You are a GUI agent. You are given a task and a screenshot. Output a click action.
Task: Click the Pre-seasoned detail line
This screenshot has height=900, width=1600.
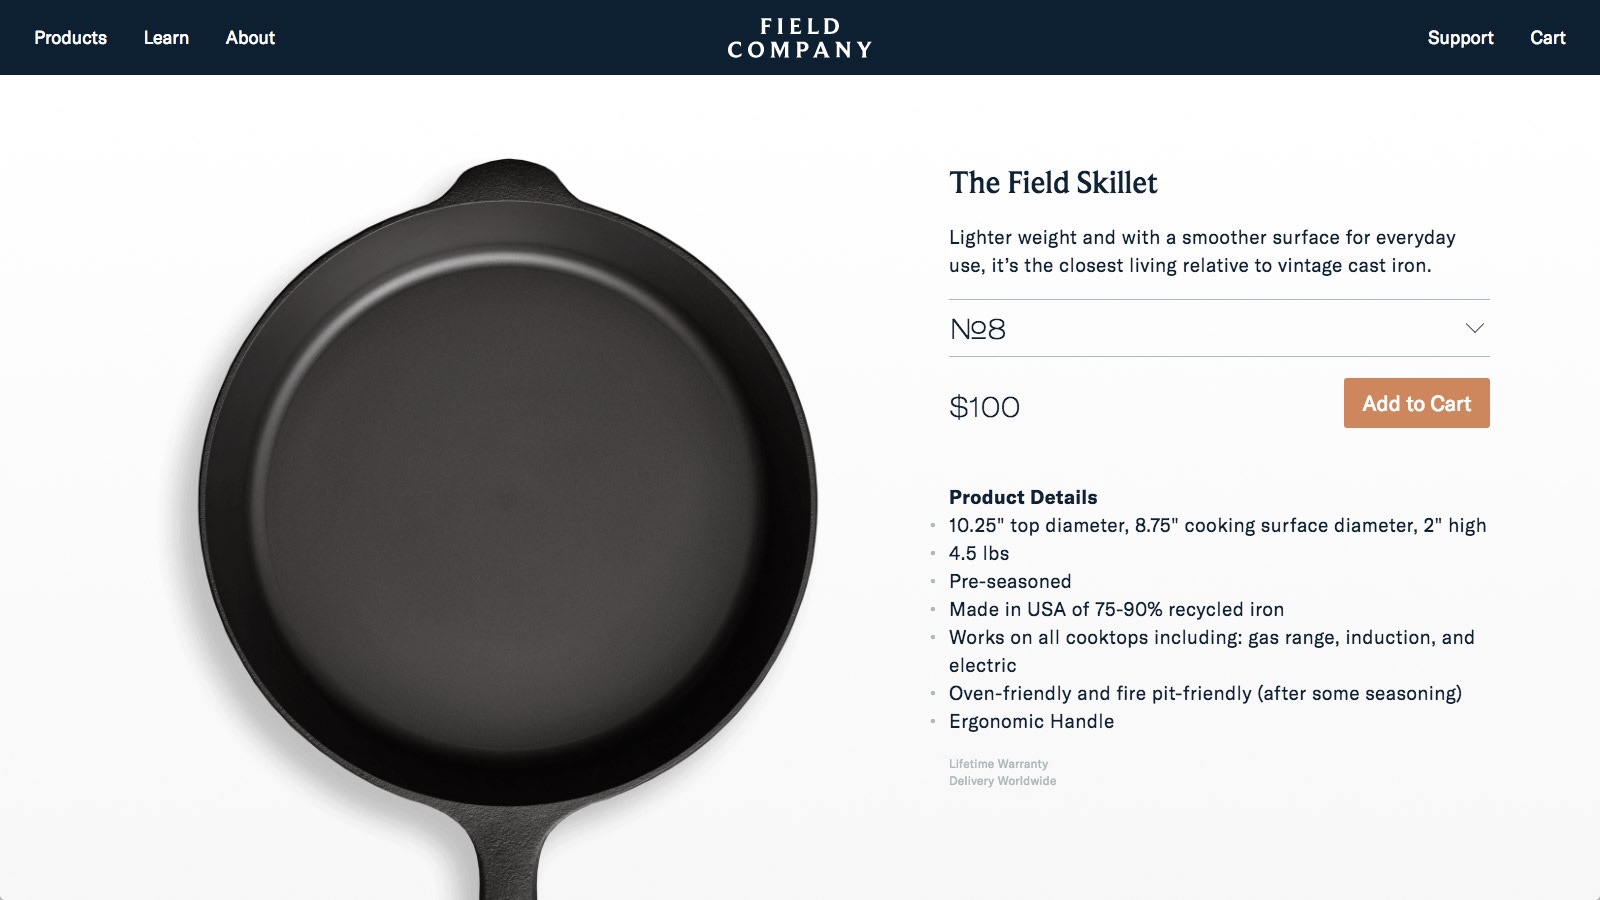(1010, 581)
